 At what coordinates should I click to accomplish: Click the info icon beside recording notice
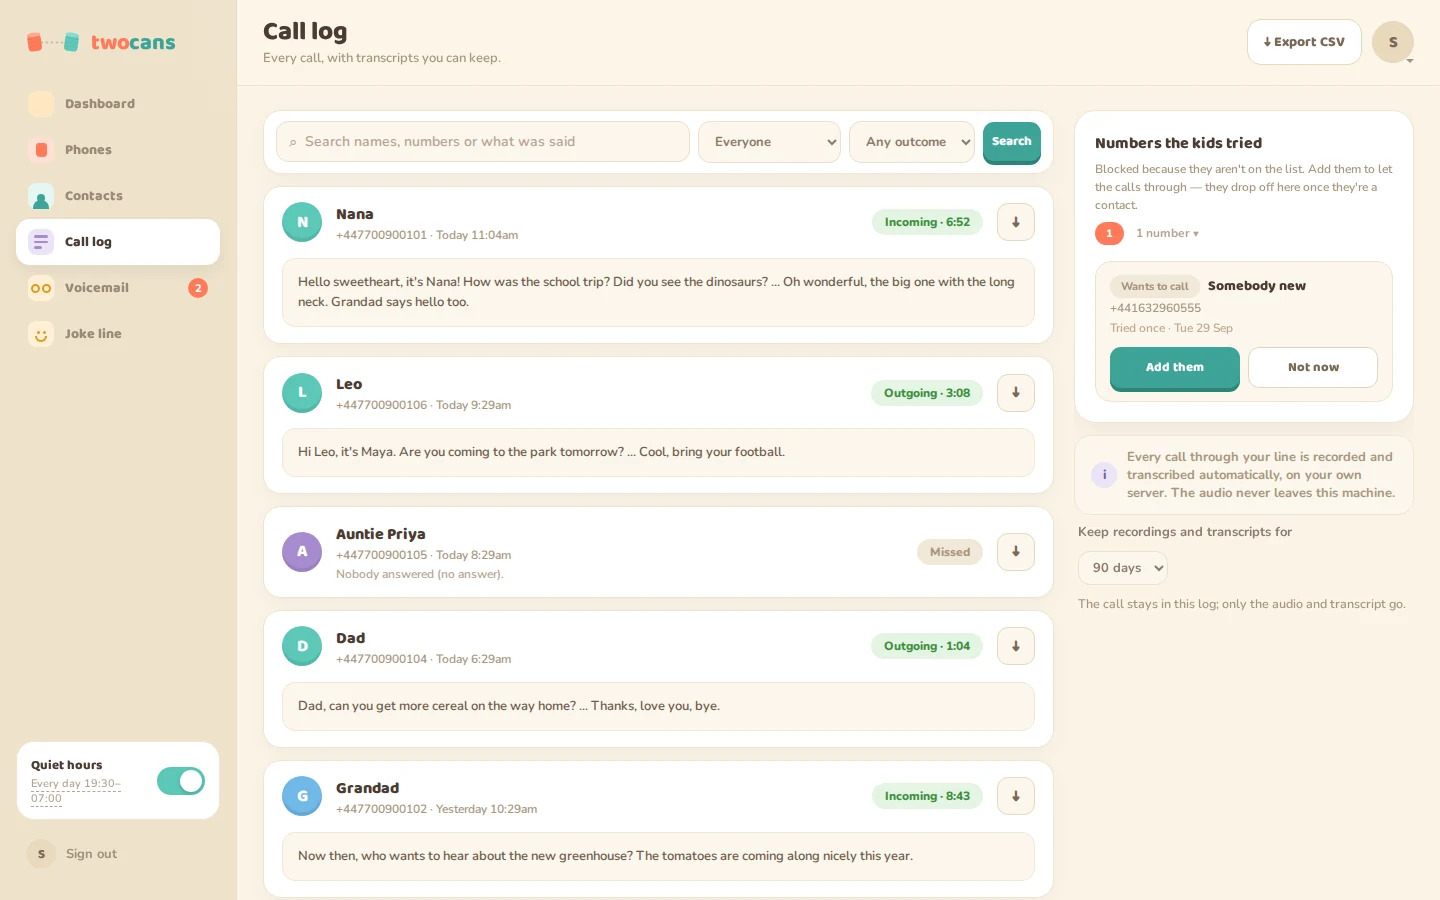click(1104, 475)
